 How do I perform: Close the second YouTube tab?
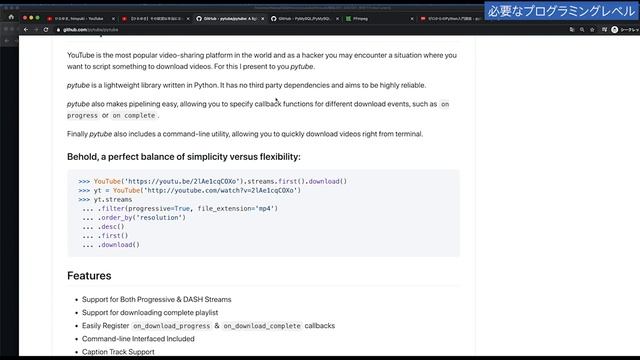click(x=188, y=19)
